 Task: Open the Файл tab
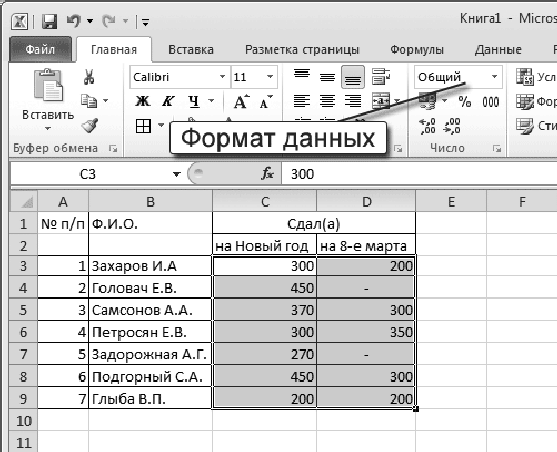coord(40,49)
